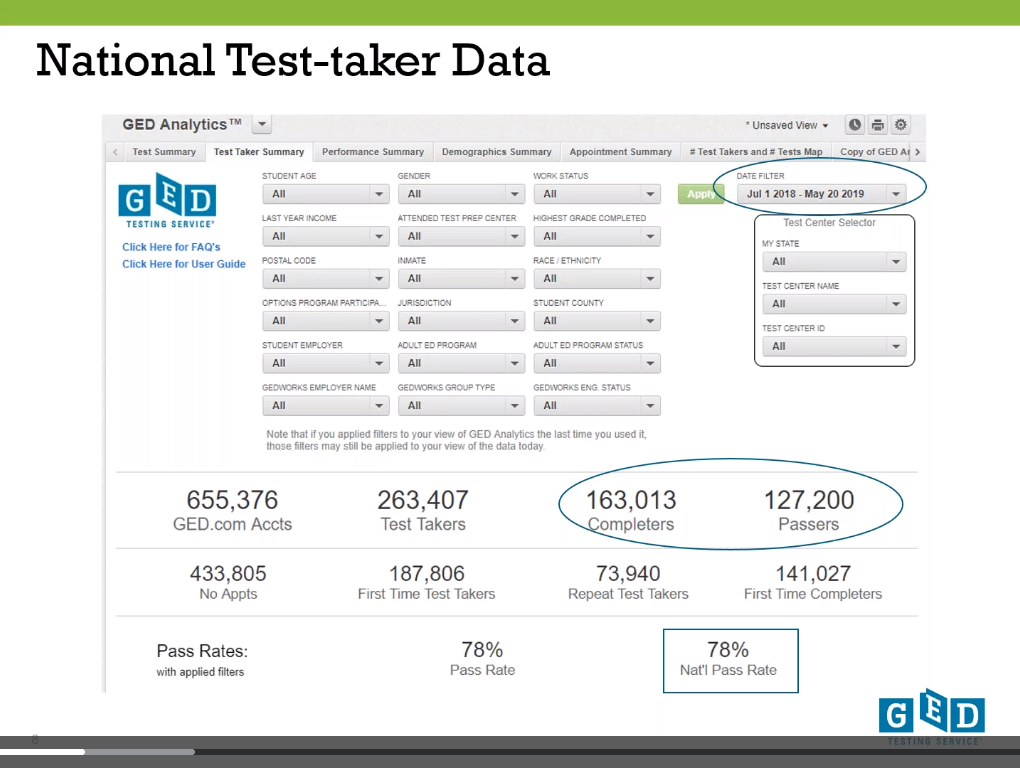1020x768 pixels.
Task: Expand the Test Center ID dropdown
Action: coord(834,347)
